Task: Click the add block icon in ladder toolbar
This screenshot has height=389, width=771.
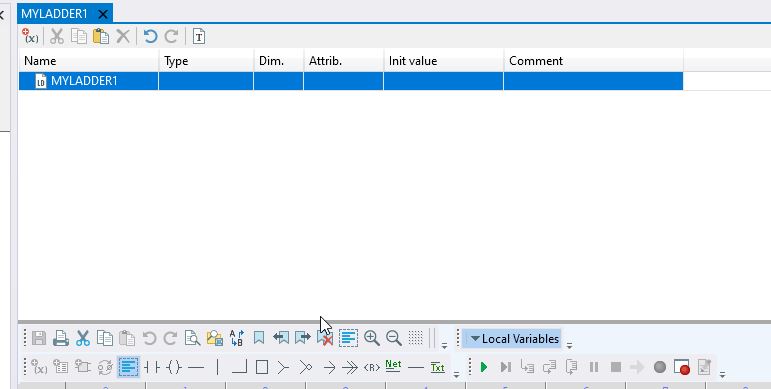Action: click(x=83, y=367)
